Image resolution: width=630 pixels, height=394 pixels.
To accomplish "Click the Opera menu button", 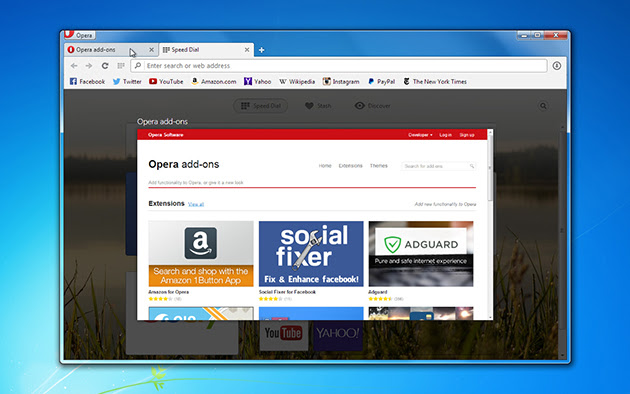I will pos(80,35).
